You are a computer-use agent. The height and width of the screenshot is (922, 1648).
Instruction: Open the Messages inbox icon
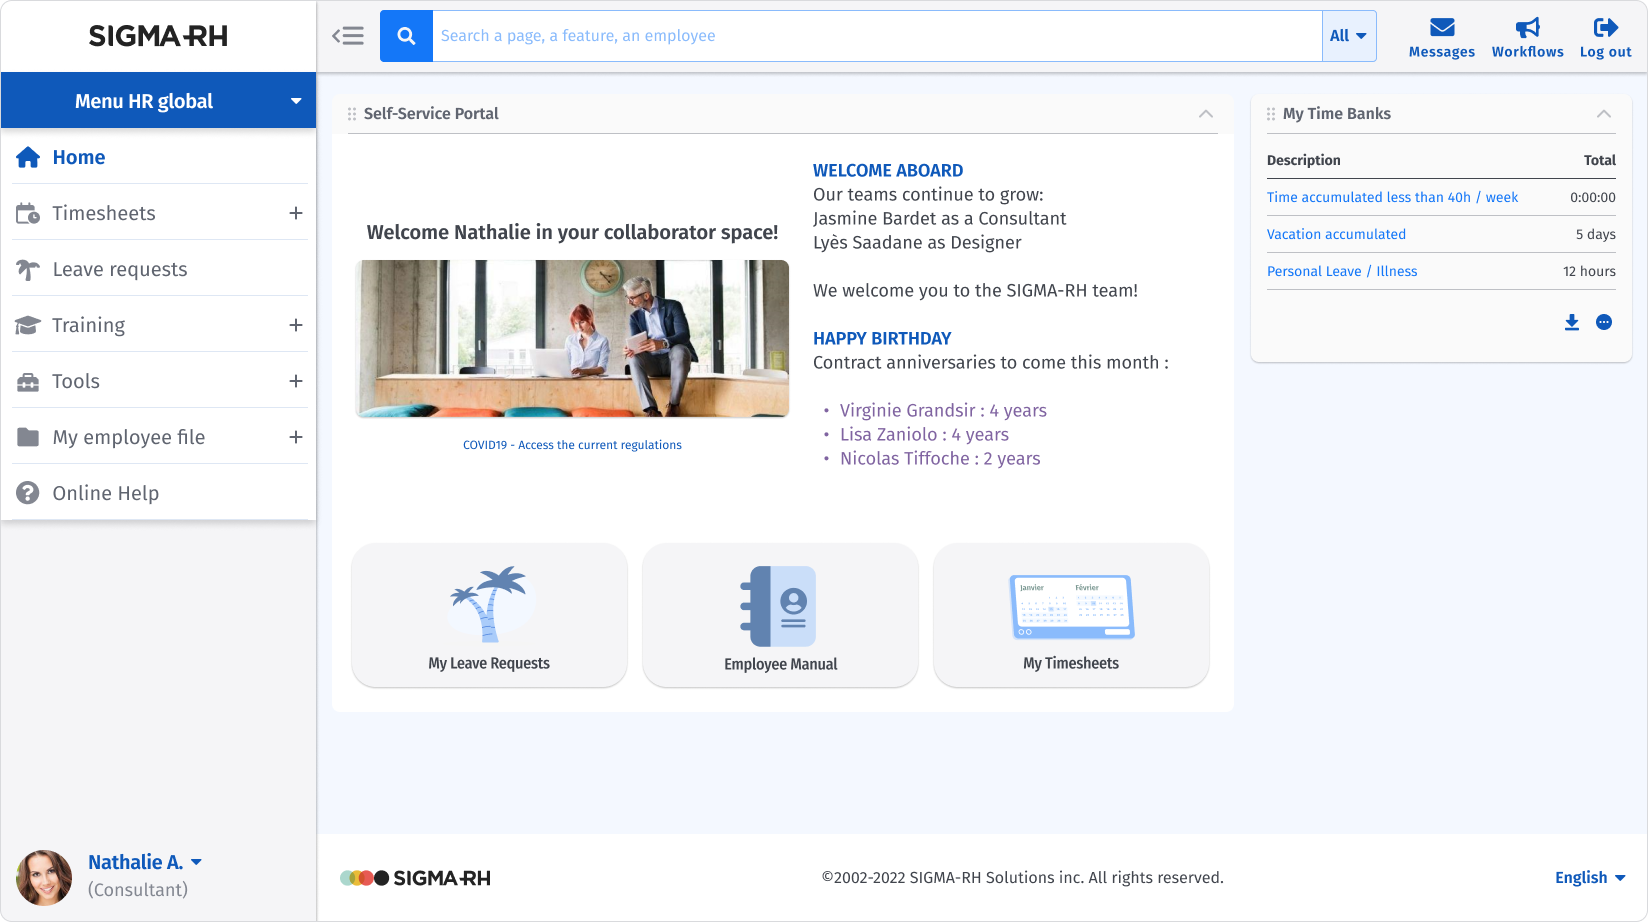click(x=1441, y=29)
